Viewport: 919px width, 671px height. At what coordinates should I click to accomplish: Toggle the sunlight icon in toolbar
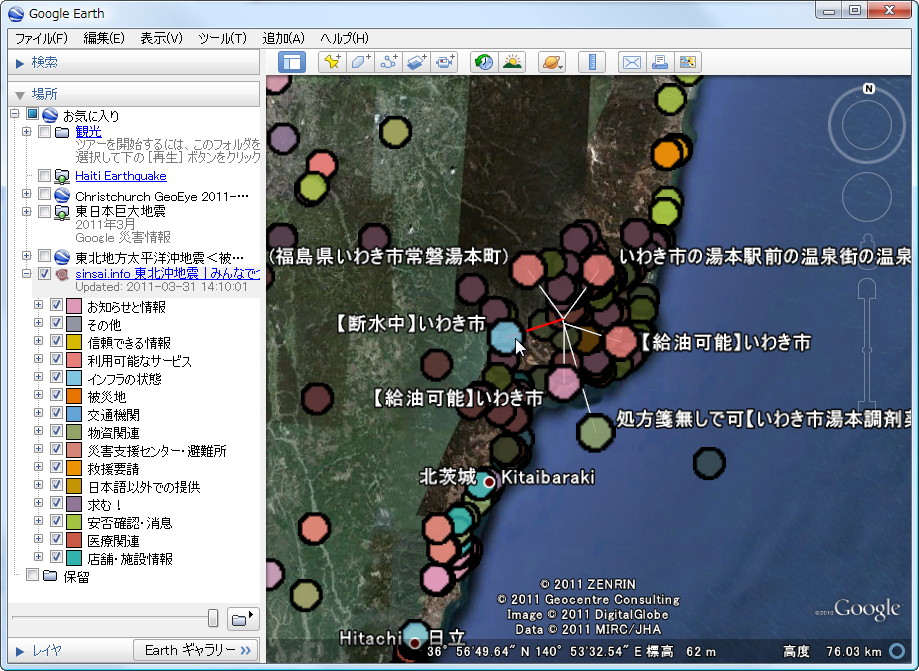[512, 62]
